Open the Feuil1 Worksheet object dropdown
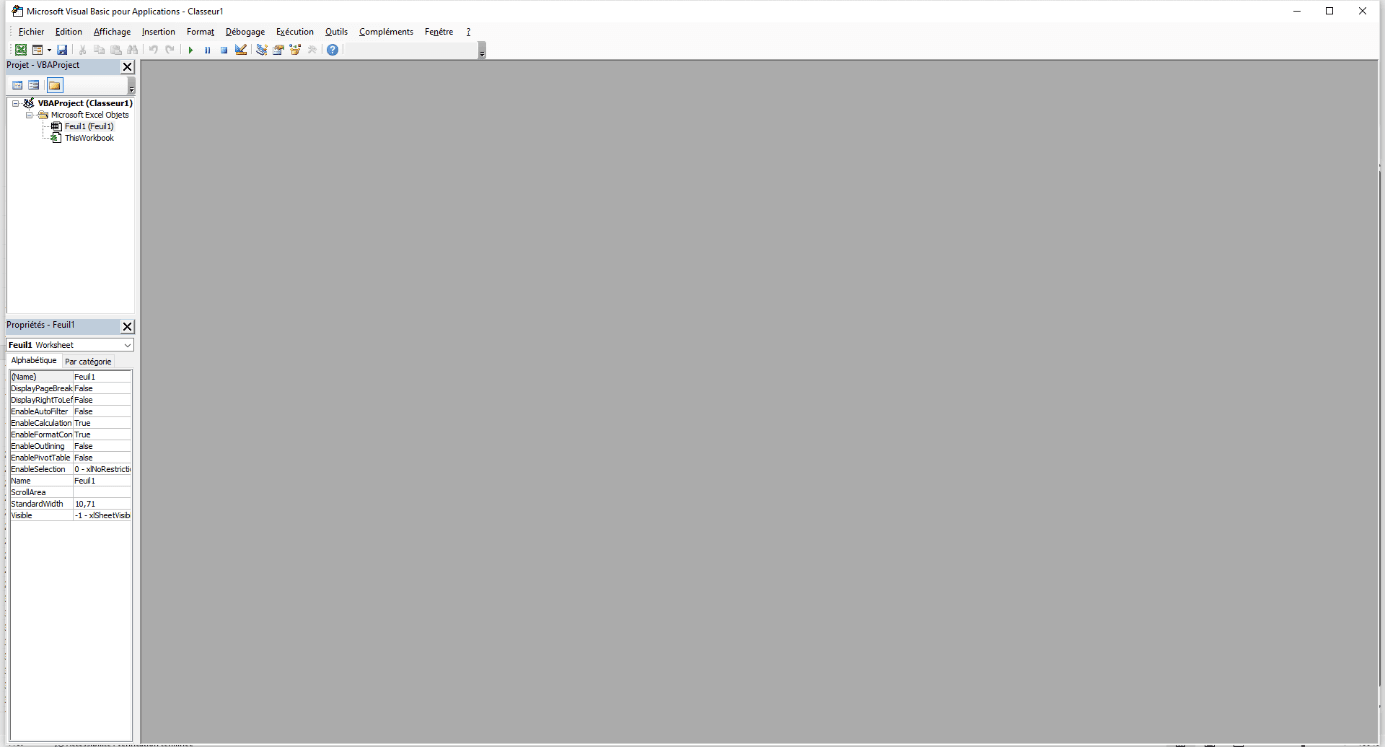Screen dimensions: 1385x747 127,345
